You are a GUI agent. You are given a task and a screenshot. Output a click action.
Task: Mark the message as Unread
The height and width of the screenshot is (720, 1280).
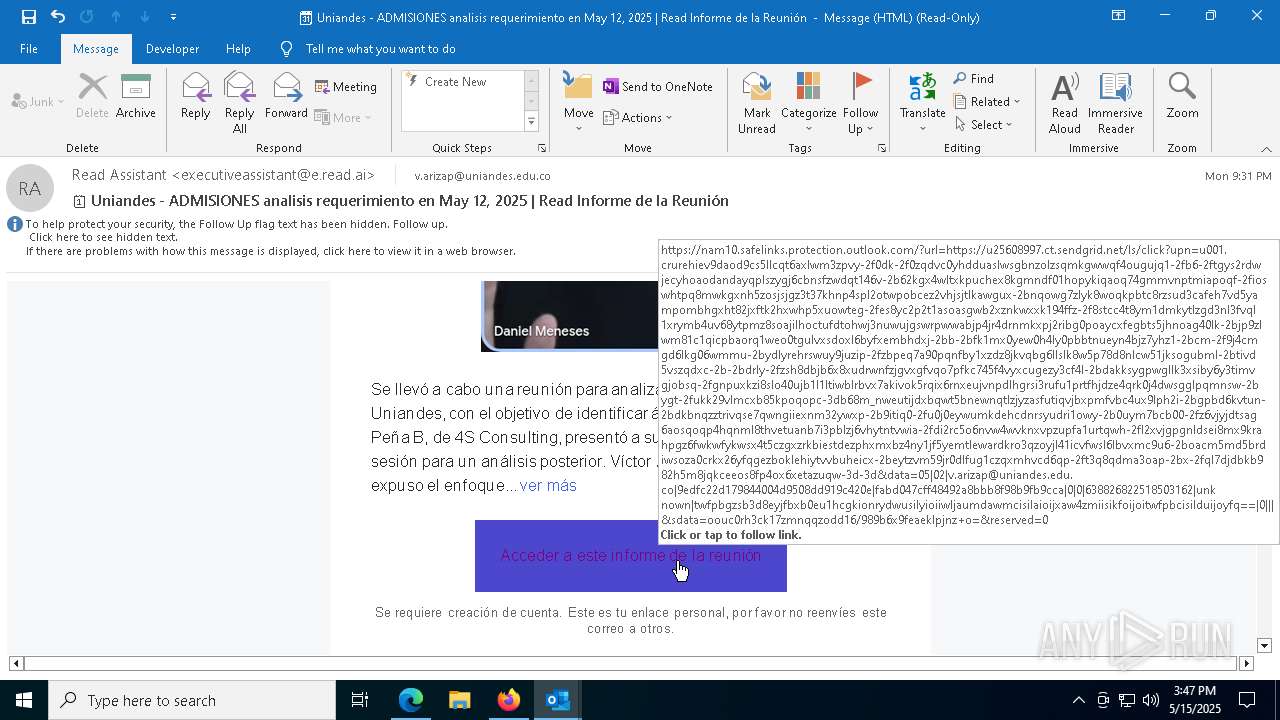pos(757,103)
